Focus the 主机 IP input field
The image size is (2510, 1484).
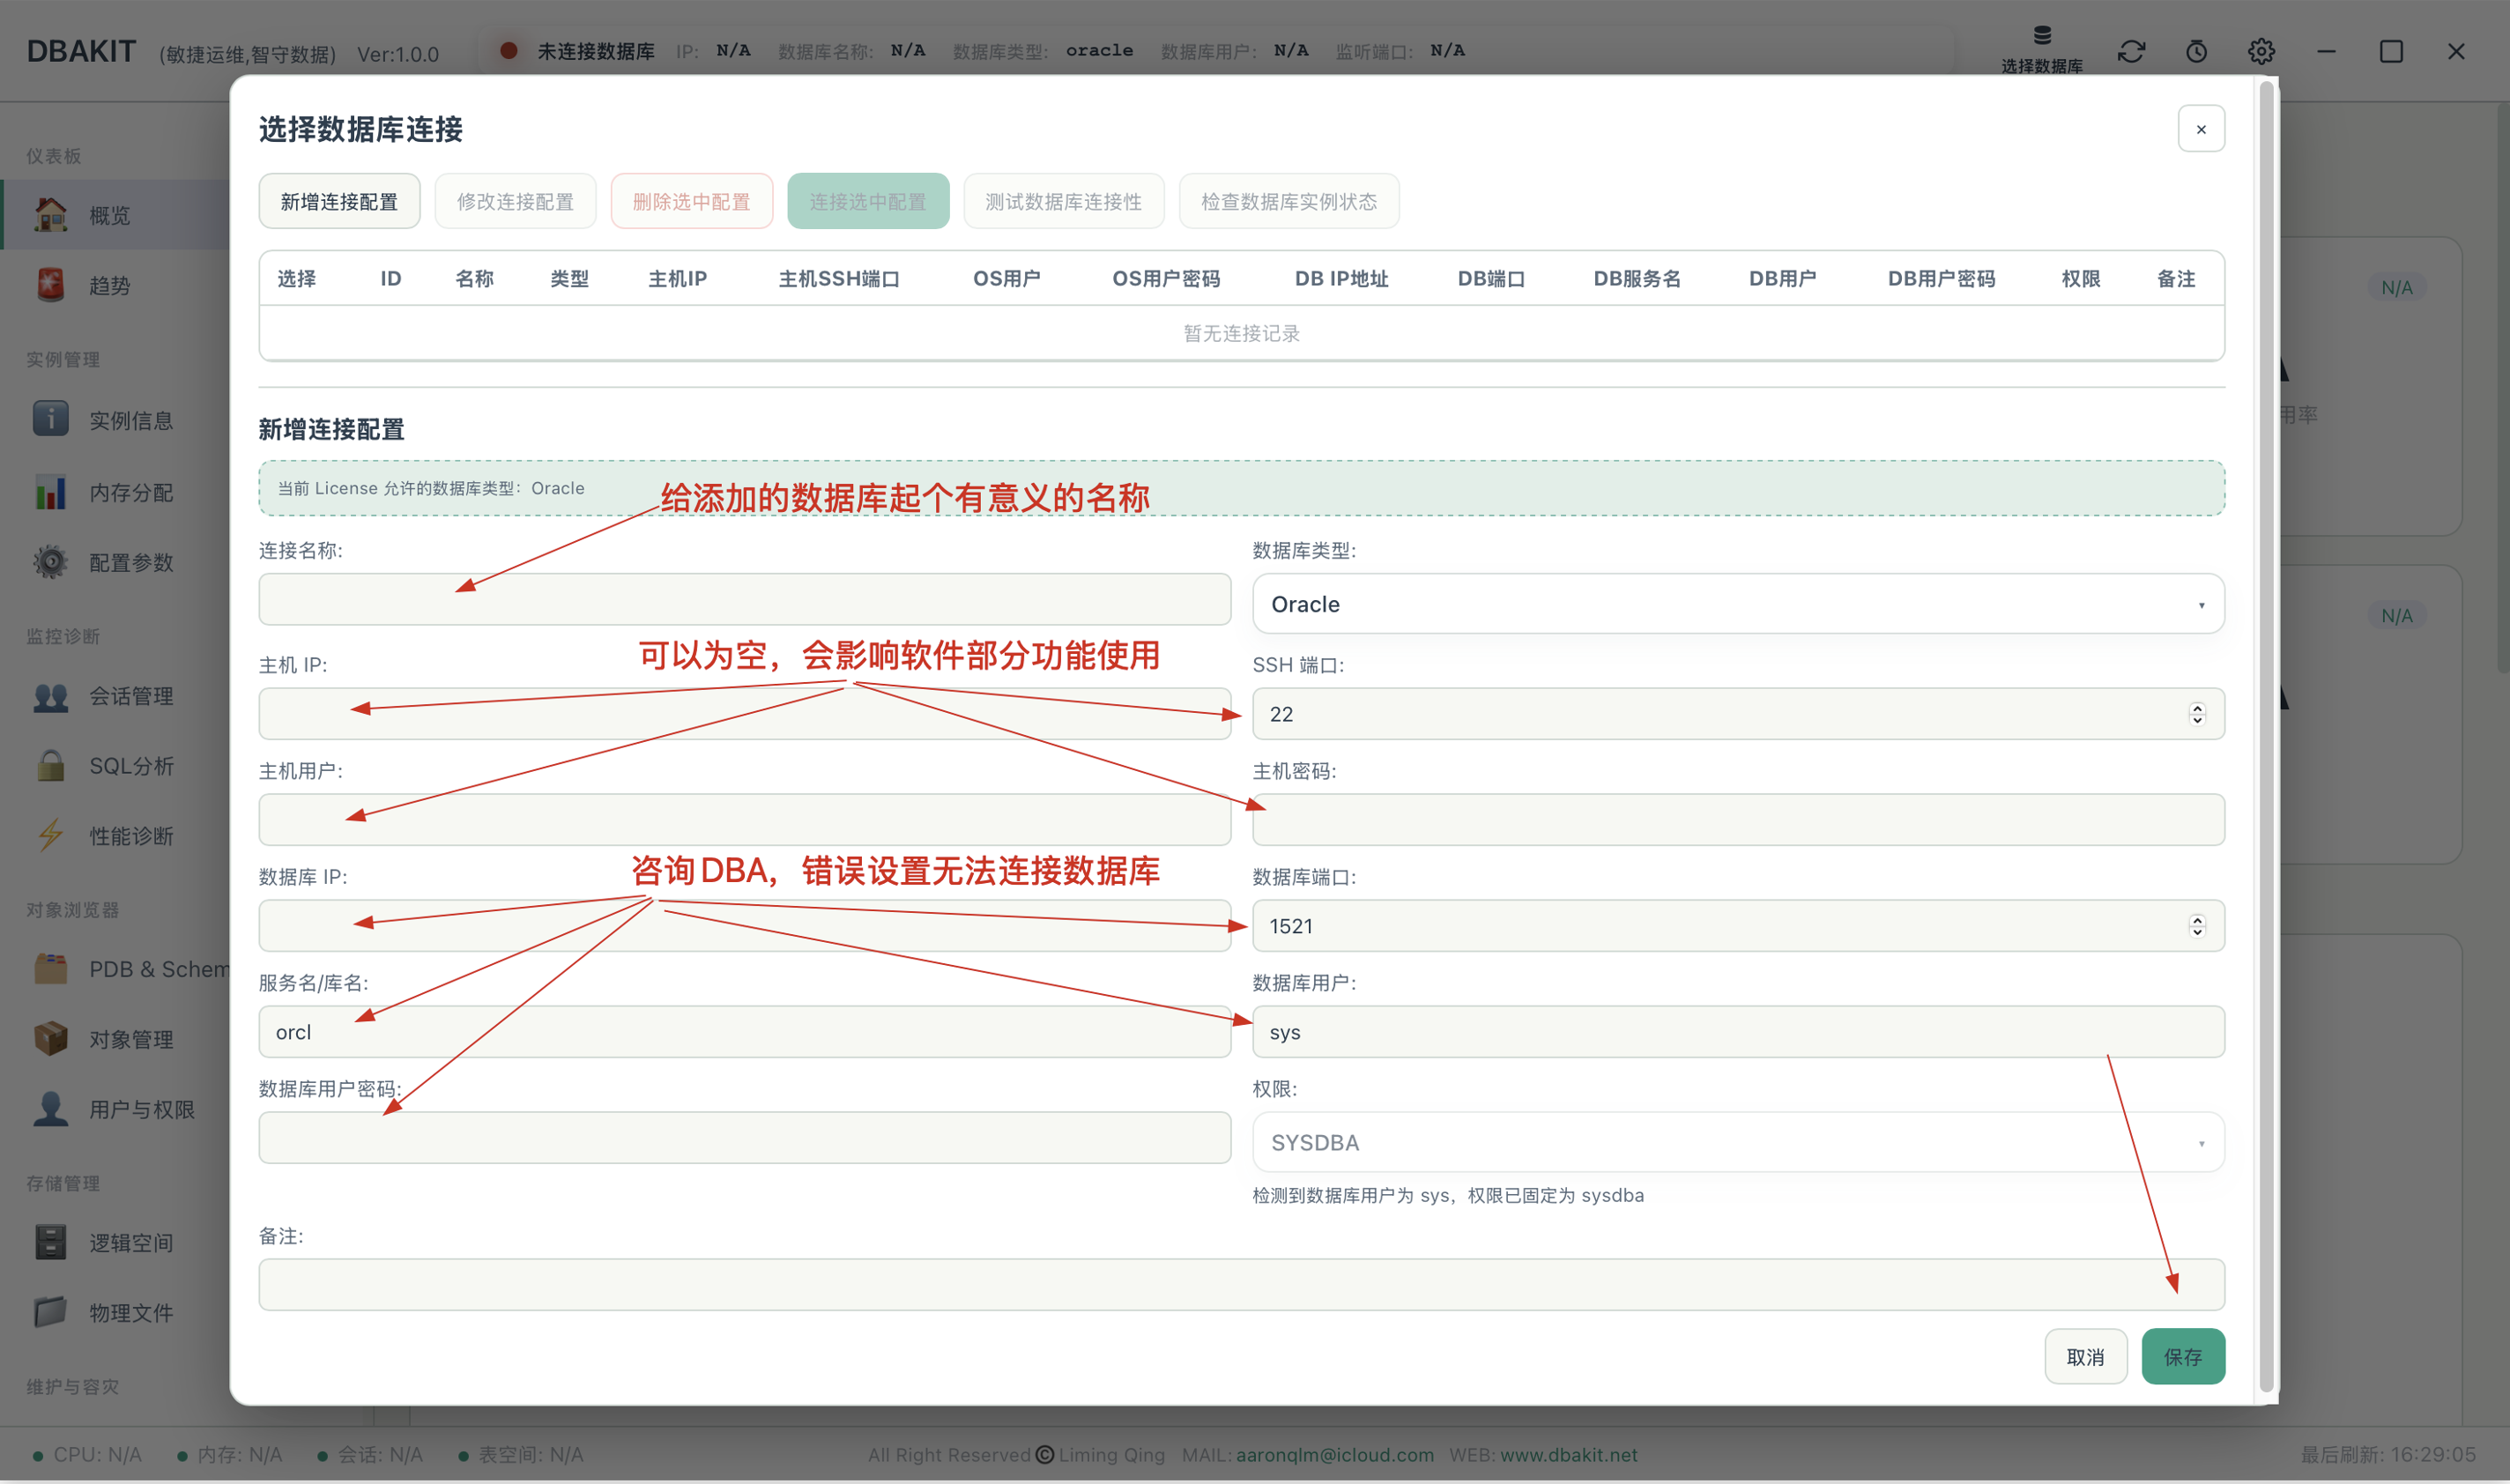745,714
